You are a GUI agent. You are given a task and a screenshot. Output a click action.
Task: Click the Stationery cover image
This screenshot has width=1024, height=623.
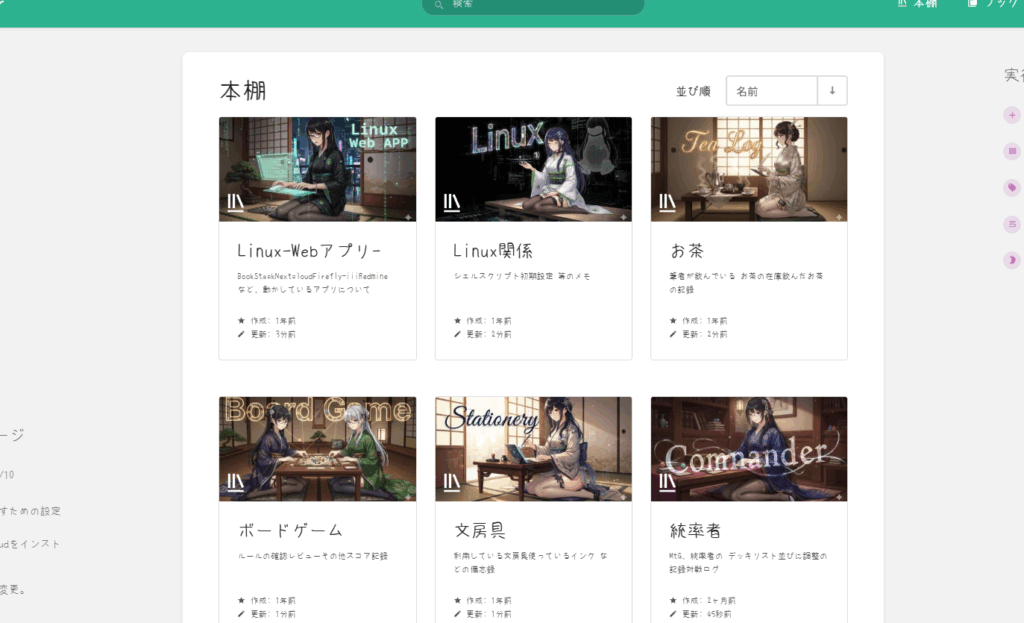pos(533,448)
